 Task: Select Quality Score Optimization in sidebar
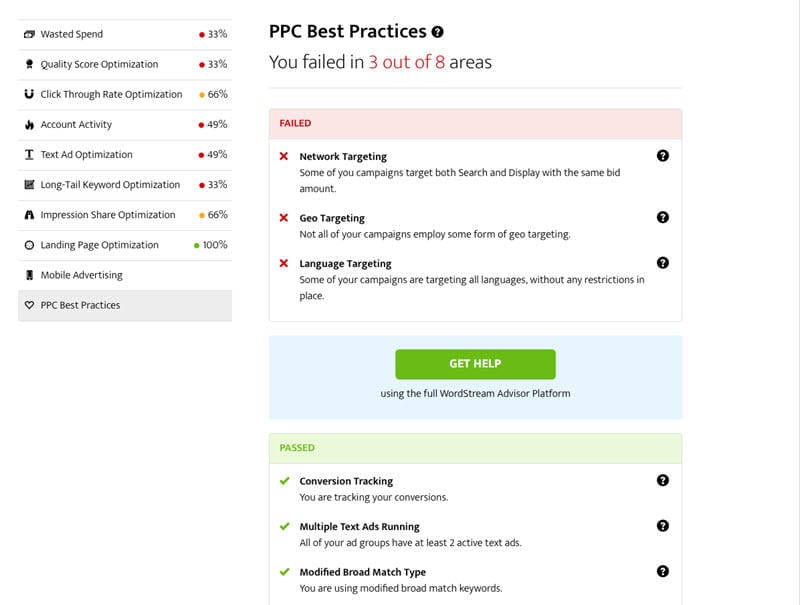pos(125,64)
